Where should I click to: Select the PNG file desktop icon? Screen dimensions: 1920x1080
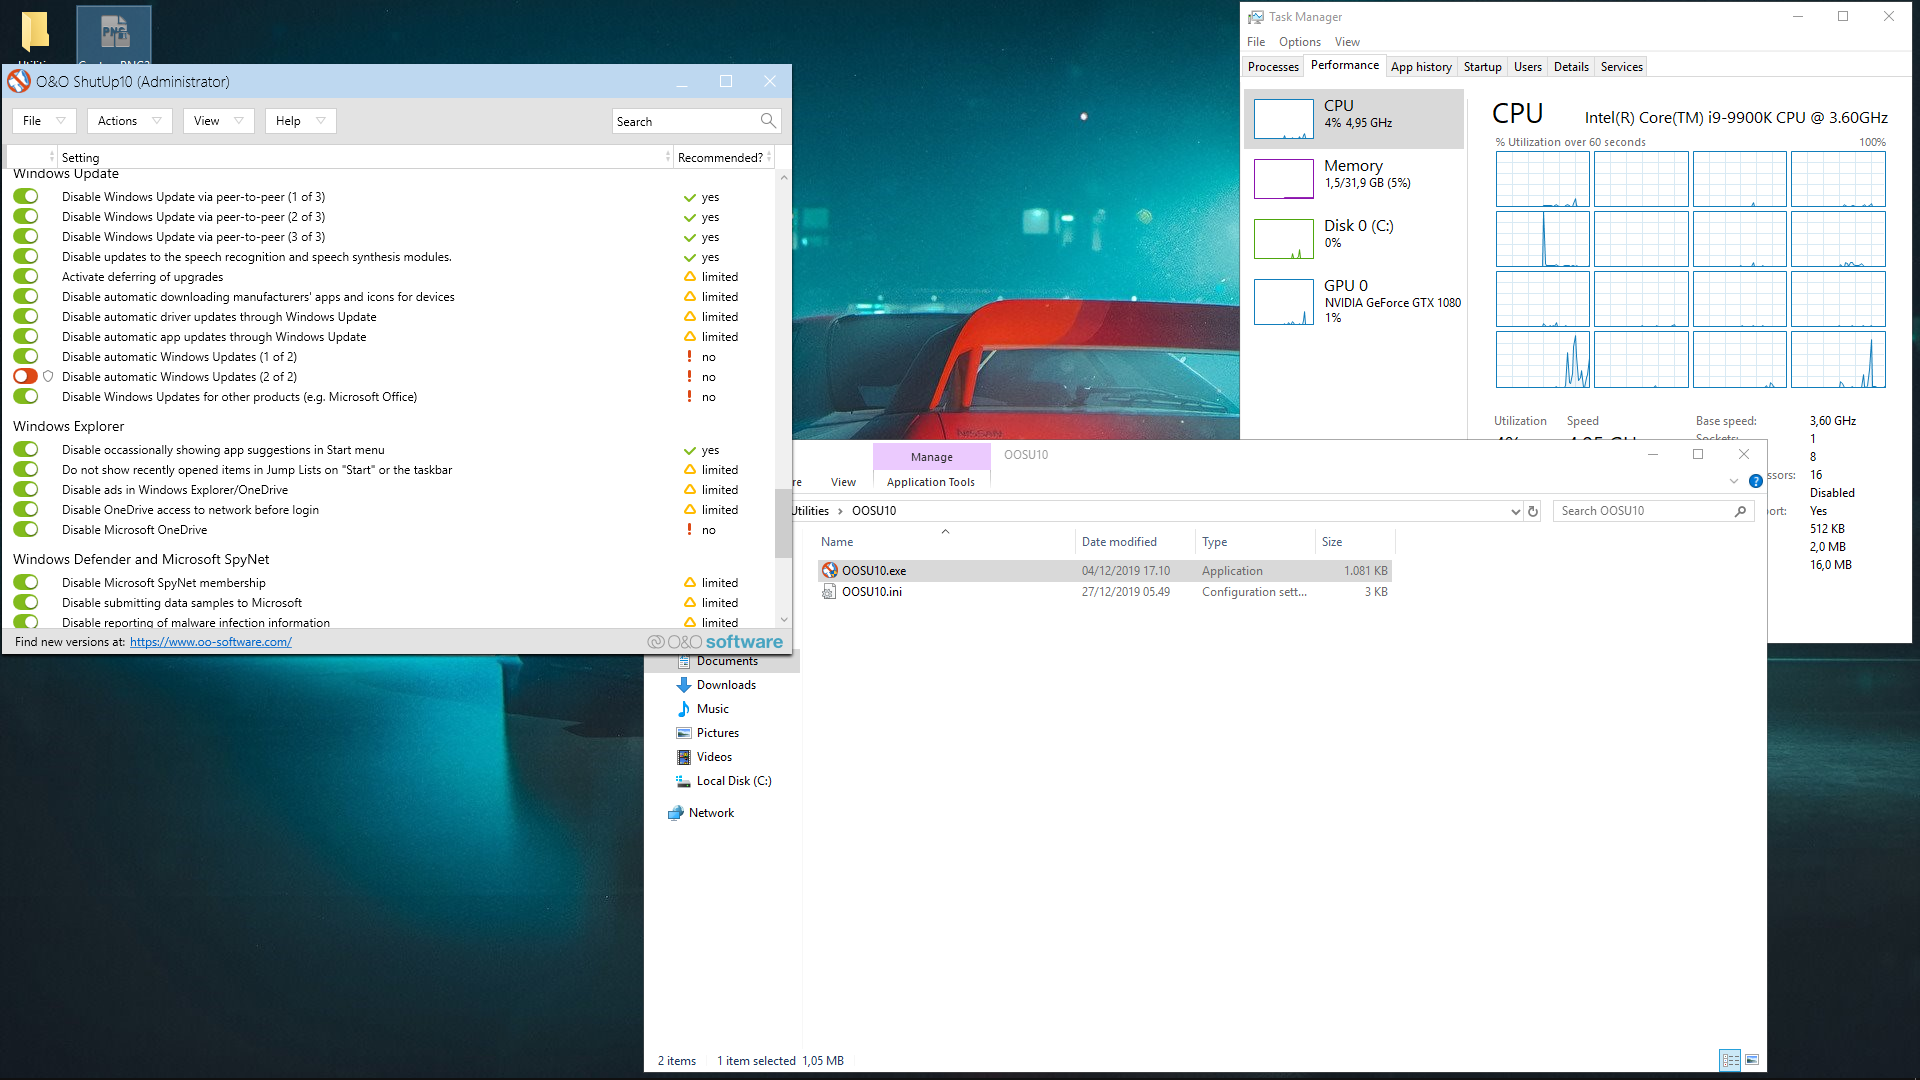tap(114, 32)
